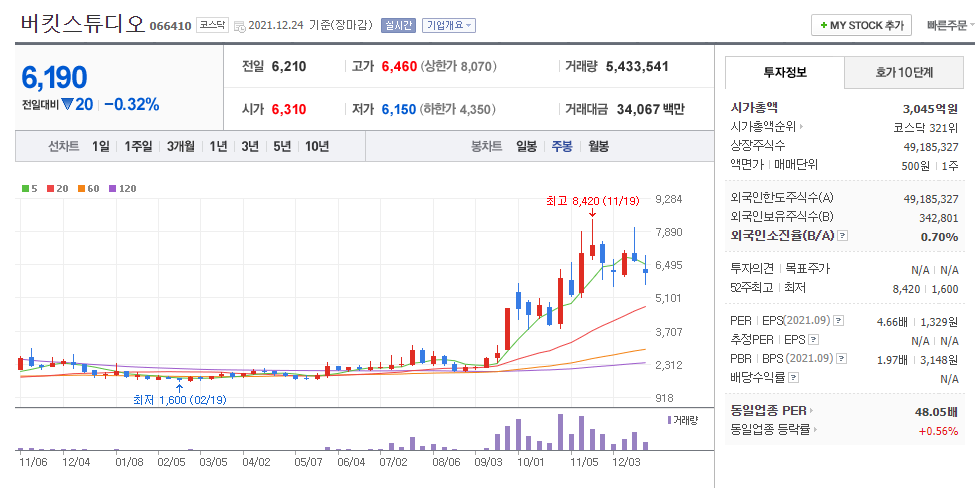
Task: Open the PER help question-mark icon
Action: [839, 321]
